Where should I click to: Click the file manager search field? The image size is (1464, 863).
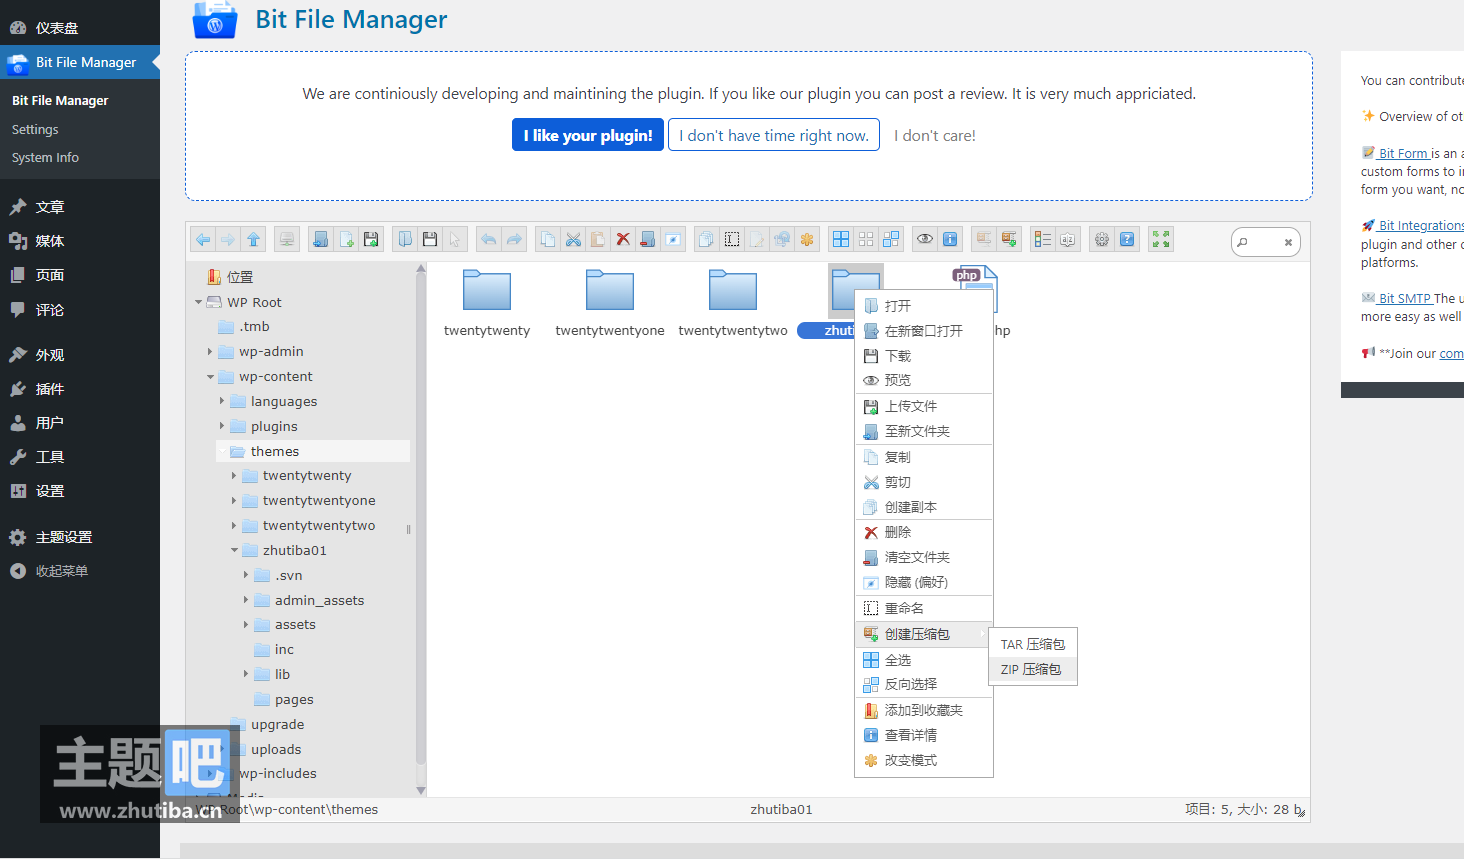[1265, 242]
